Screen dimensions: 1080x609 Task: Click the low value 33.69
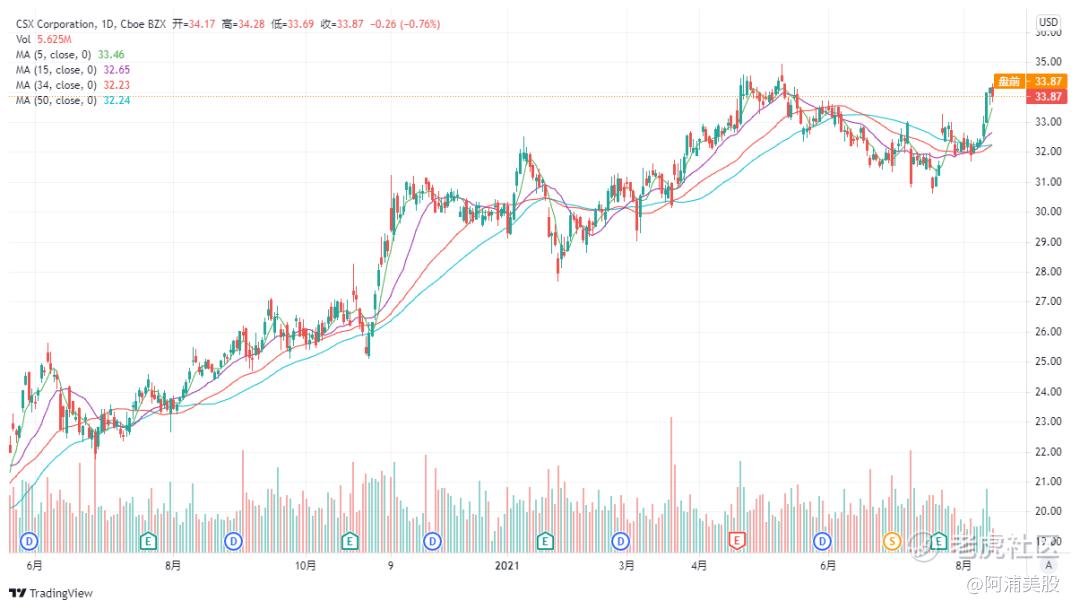pyautogui.click(x=300, y=24)
